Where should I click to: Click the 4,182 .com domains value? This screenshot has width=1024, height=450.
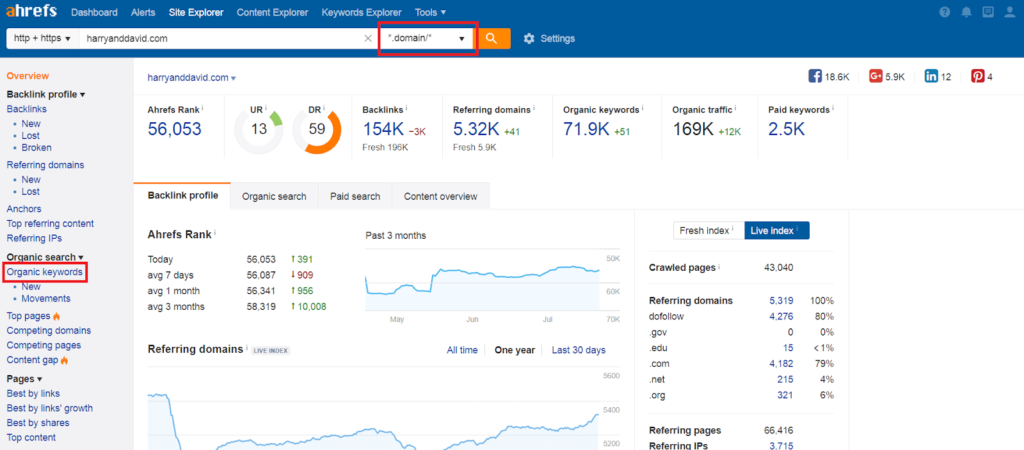click(782, 363)
